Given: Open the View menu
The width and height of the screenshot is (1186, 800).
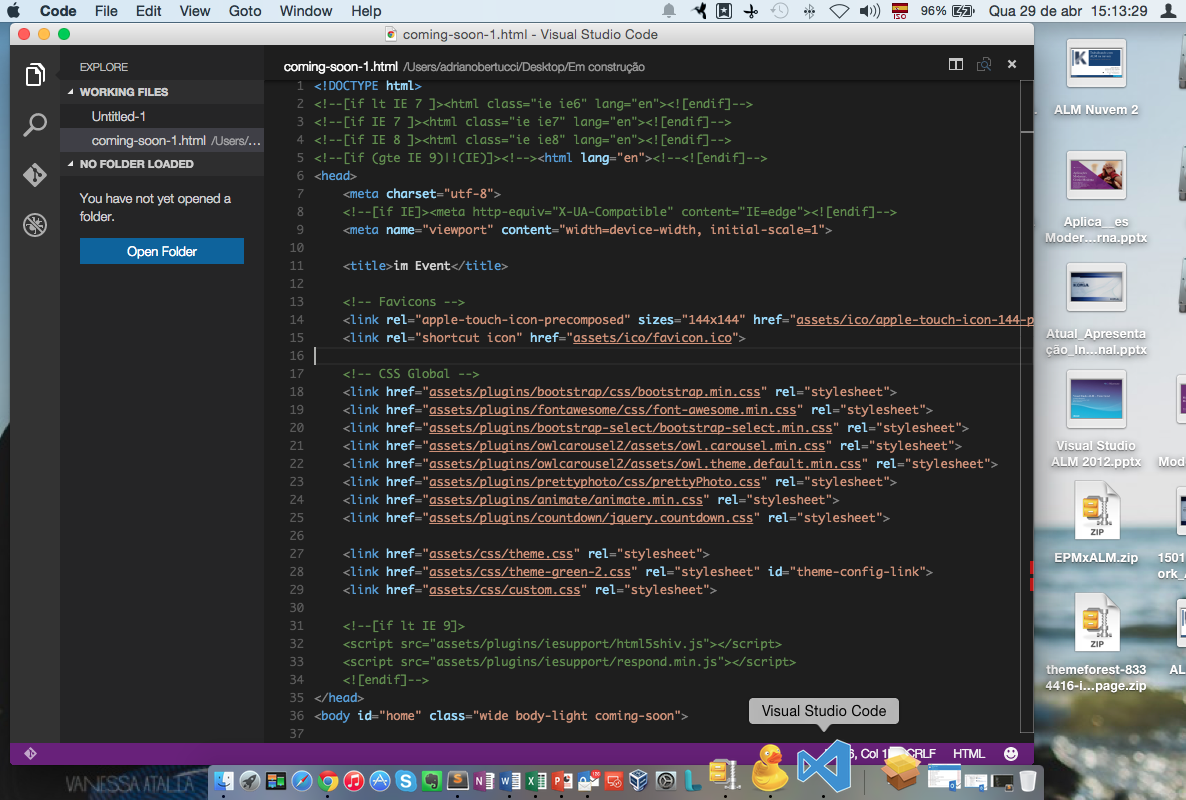Looking at the screenshot, I should tap(194, 11).
